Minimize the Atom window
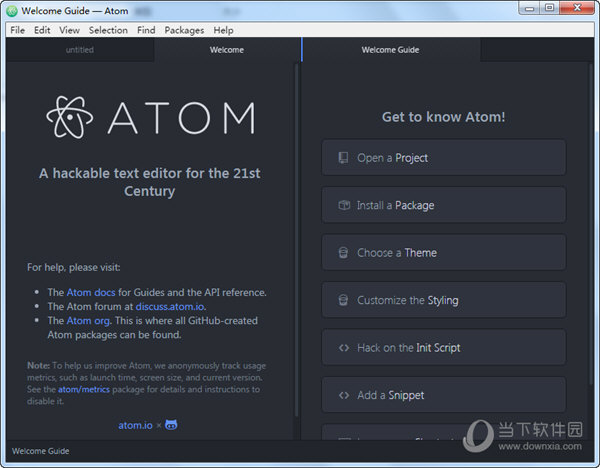The width and height of the screenshot is (600, 468). pyautogui.click(x=529, y=8)
